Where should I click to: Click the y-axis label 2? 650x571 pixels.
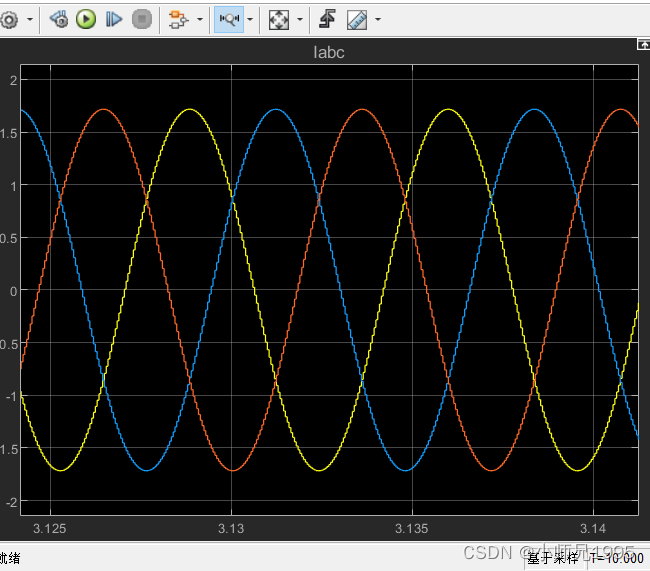(x=14, y=80)
